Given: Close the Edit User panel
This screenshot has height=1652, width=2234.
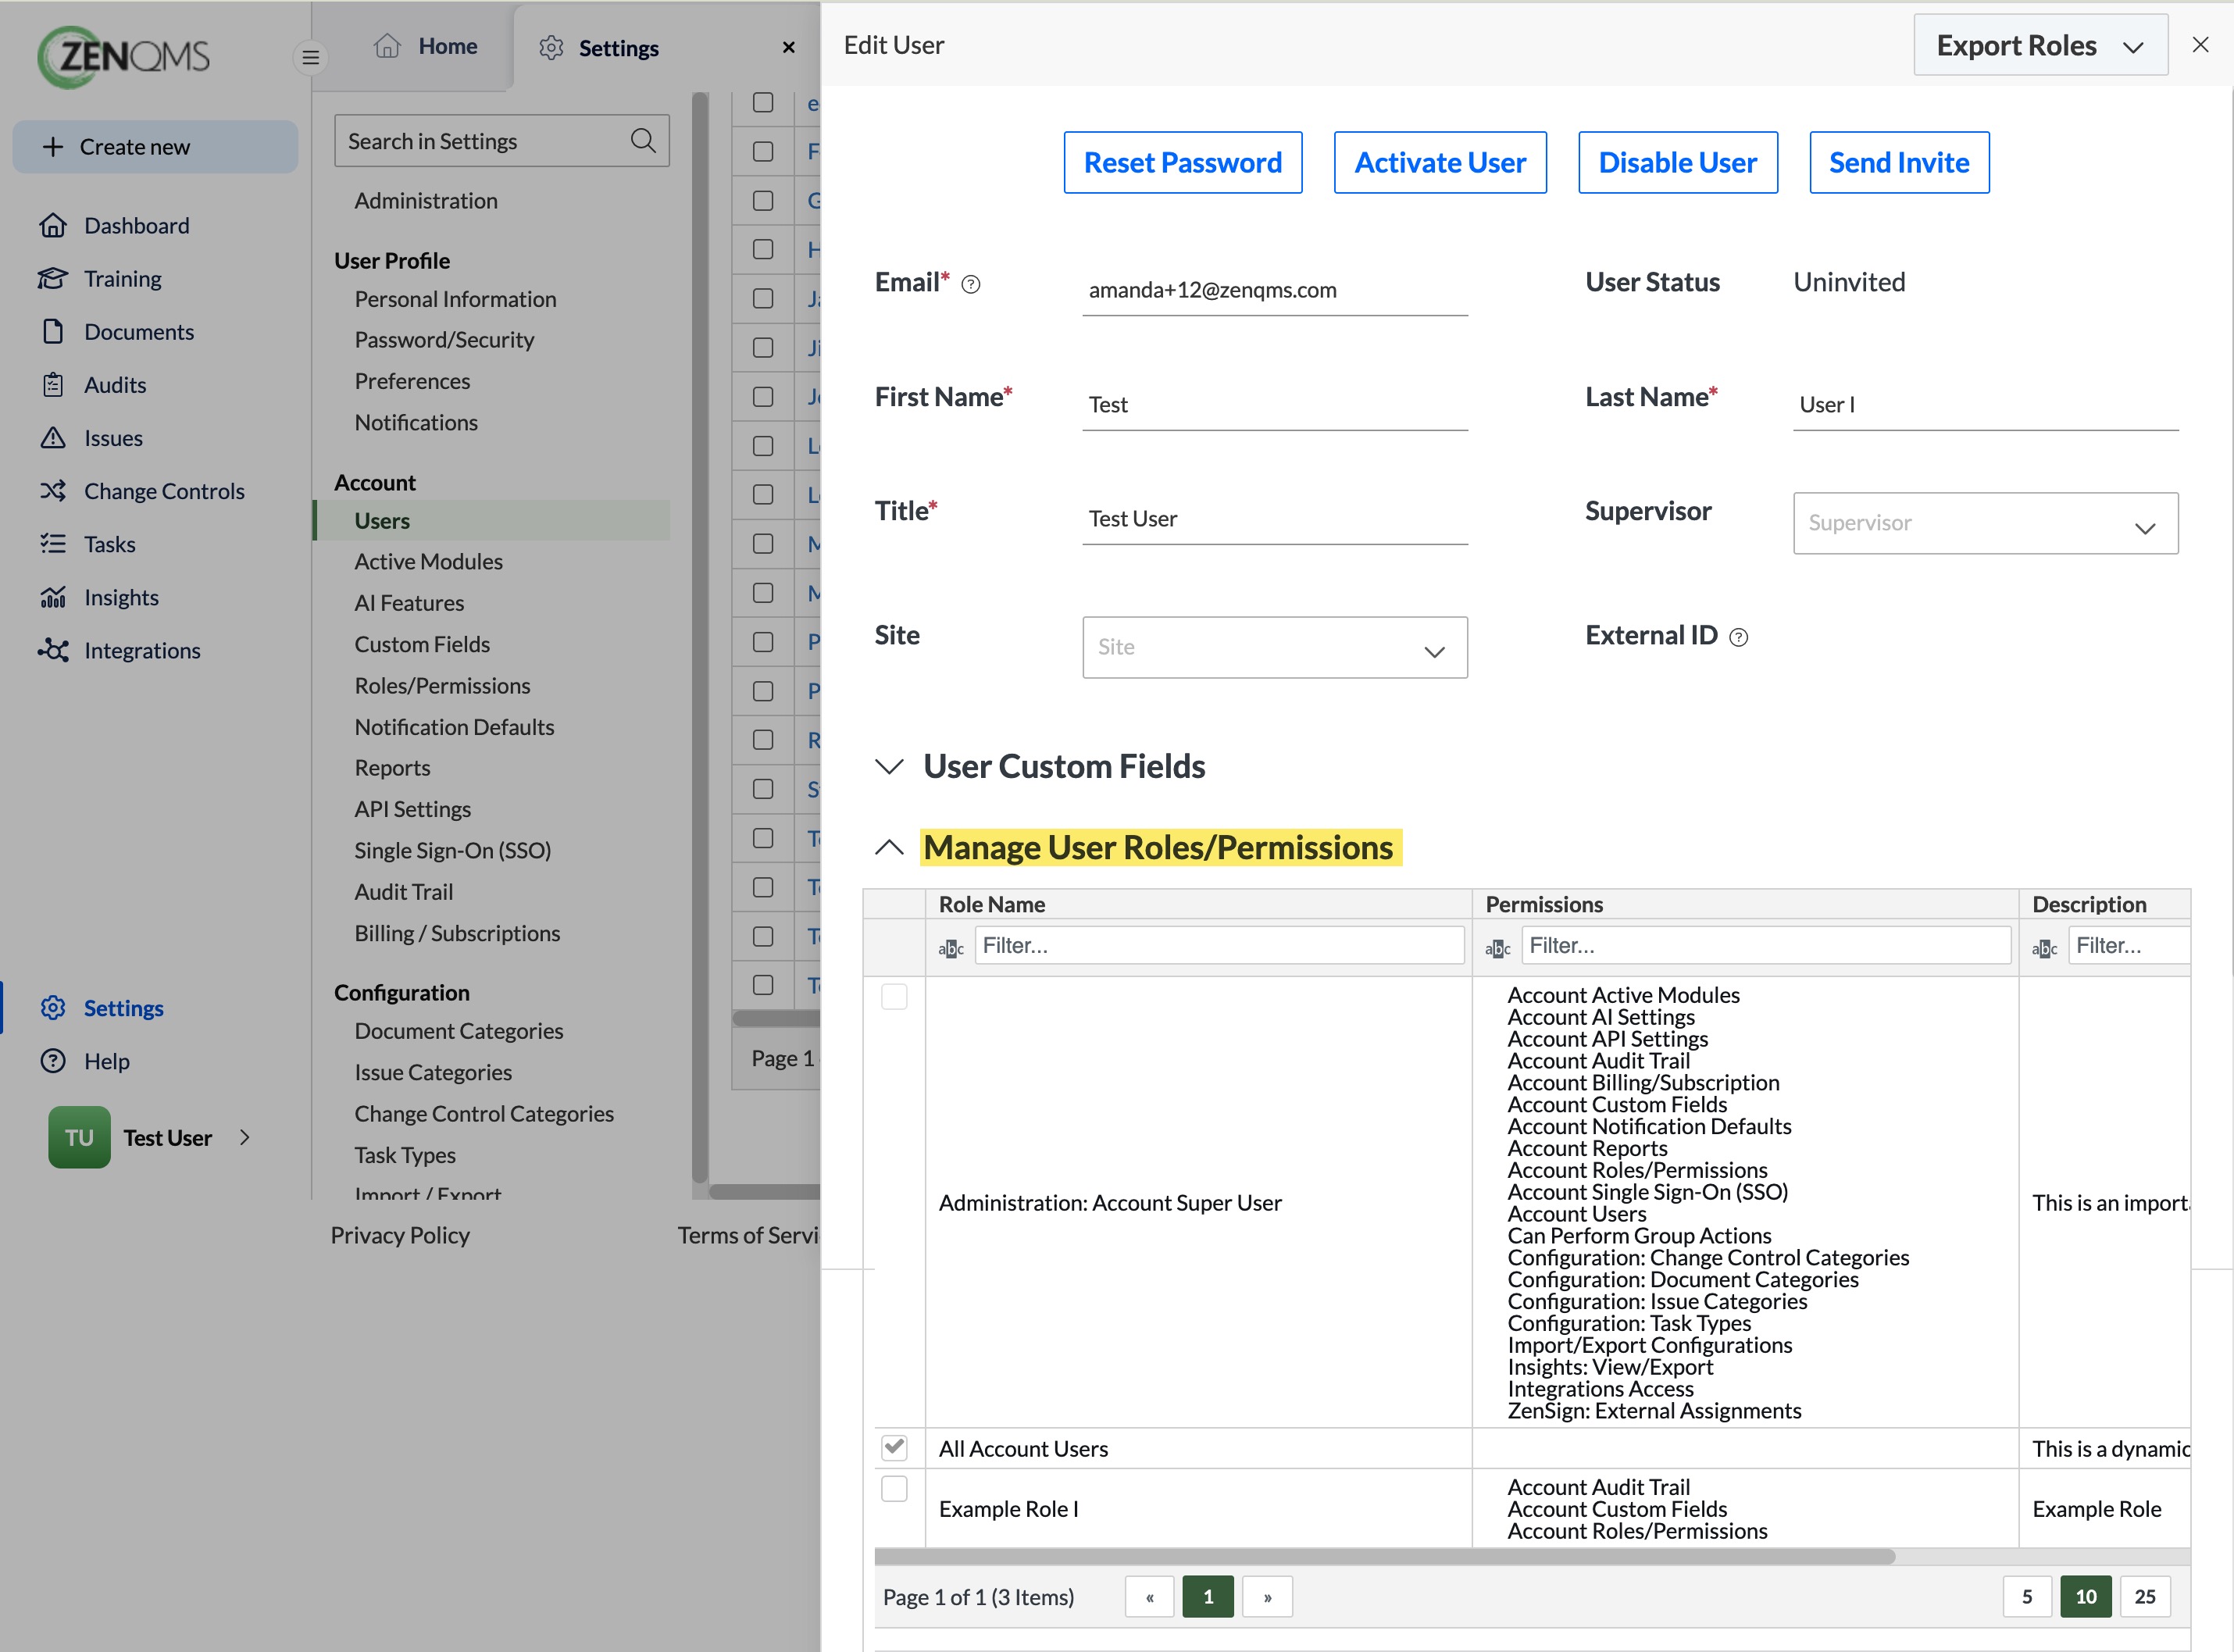Looking at the screenshot, I should pos(2200,45).
